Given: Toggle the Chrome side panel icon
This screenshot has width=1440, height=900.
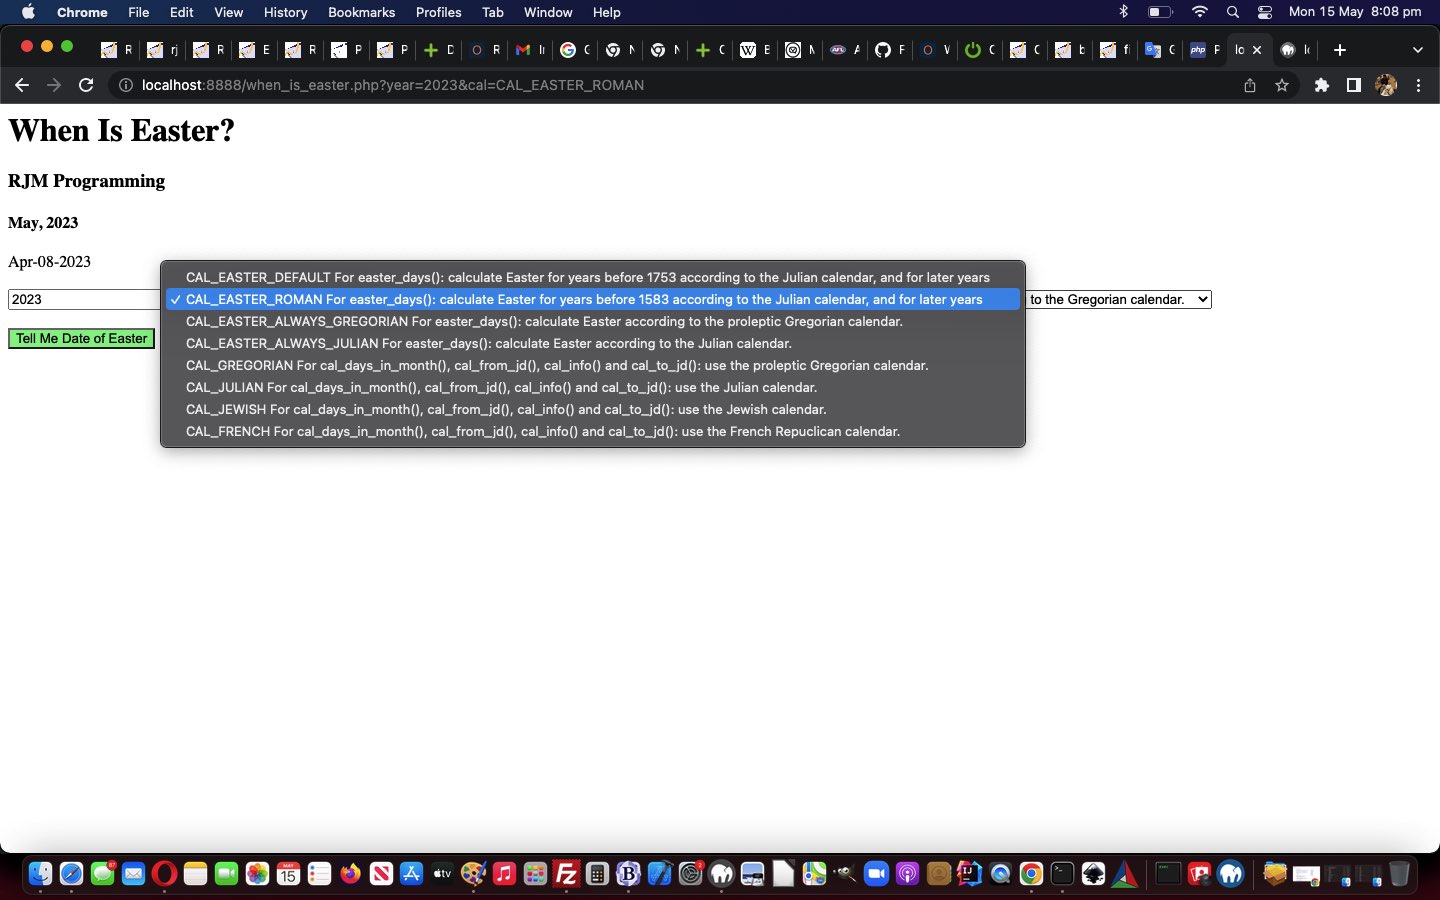Looking at the screenshot, I should tap(1353, 85).
